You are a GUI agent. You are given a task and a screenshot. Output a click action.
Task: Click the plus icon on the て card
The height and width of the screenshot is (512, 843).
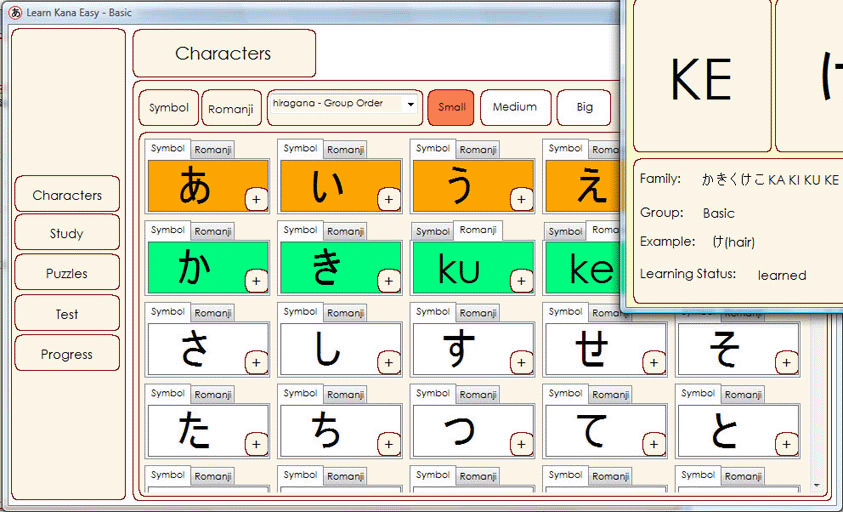click(x=654, y=445)
